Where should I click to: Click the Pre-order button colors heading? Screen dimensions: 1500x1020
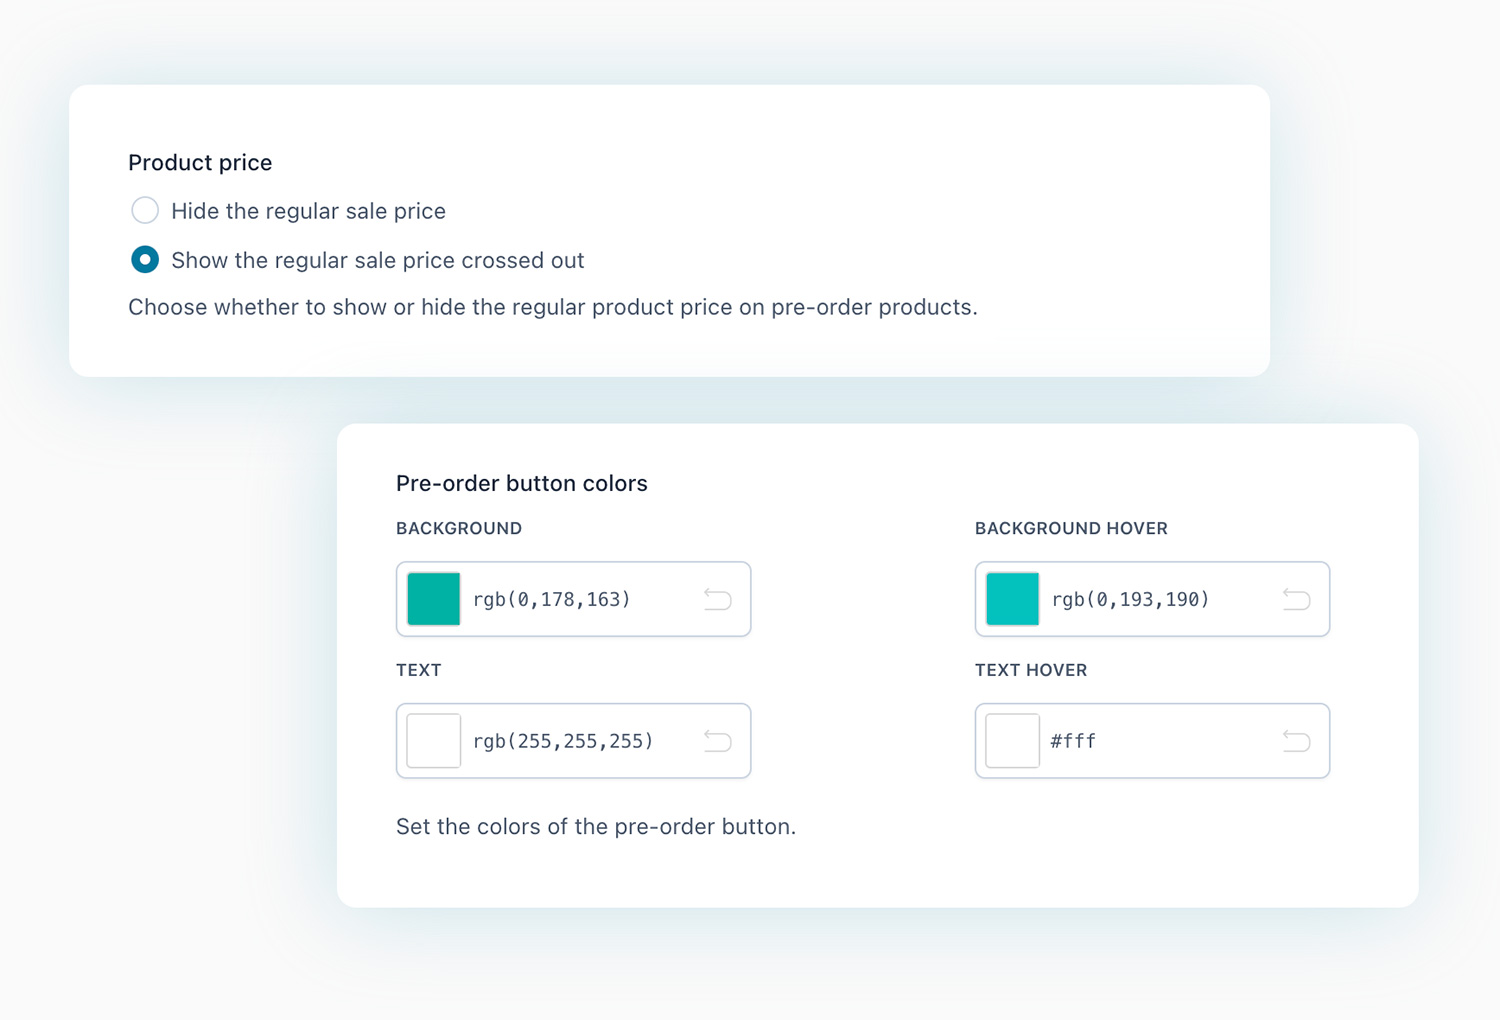click(521, 483)
